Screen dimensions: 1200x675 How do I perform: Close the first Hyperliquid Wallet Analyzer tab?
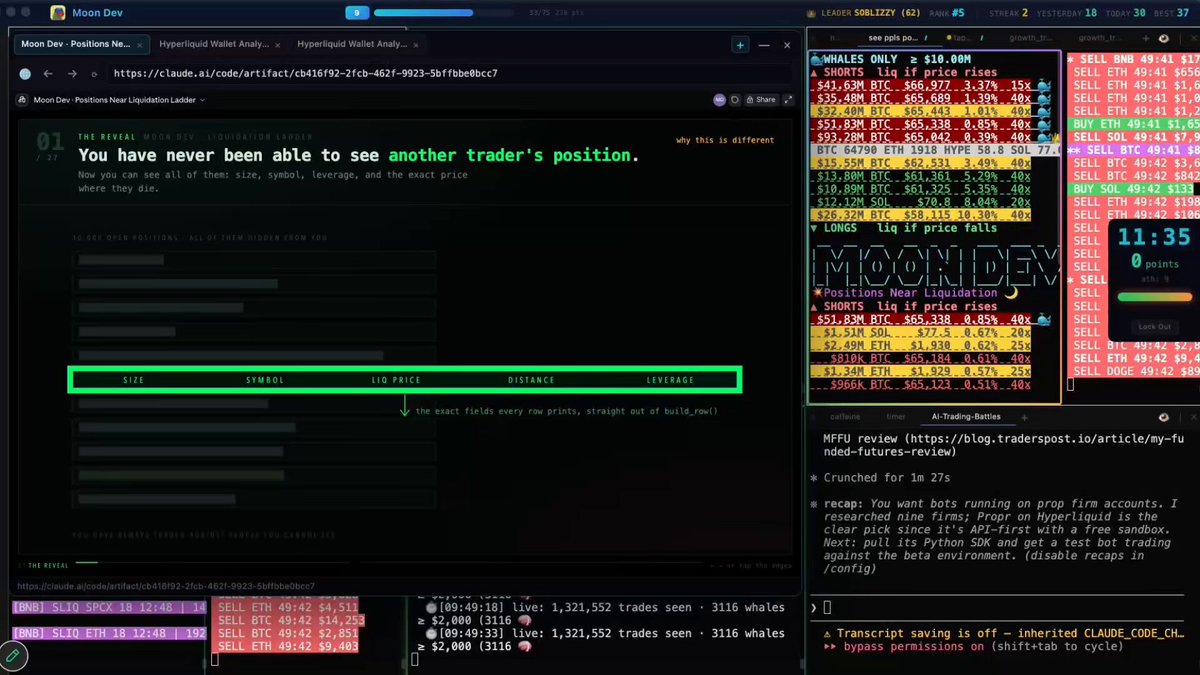[279, 45]
